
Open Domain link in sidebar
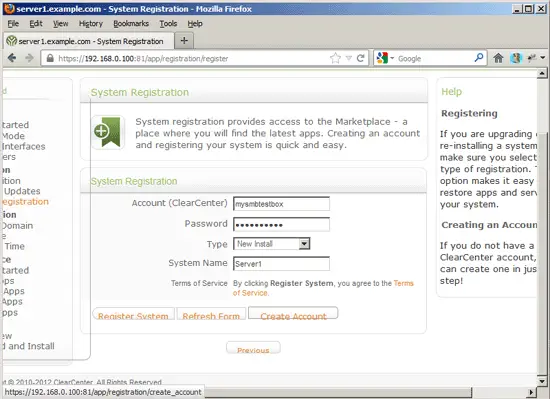pyautogui.click(x=17, y=225)
